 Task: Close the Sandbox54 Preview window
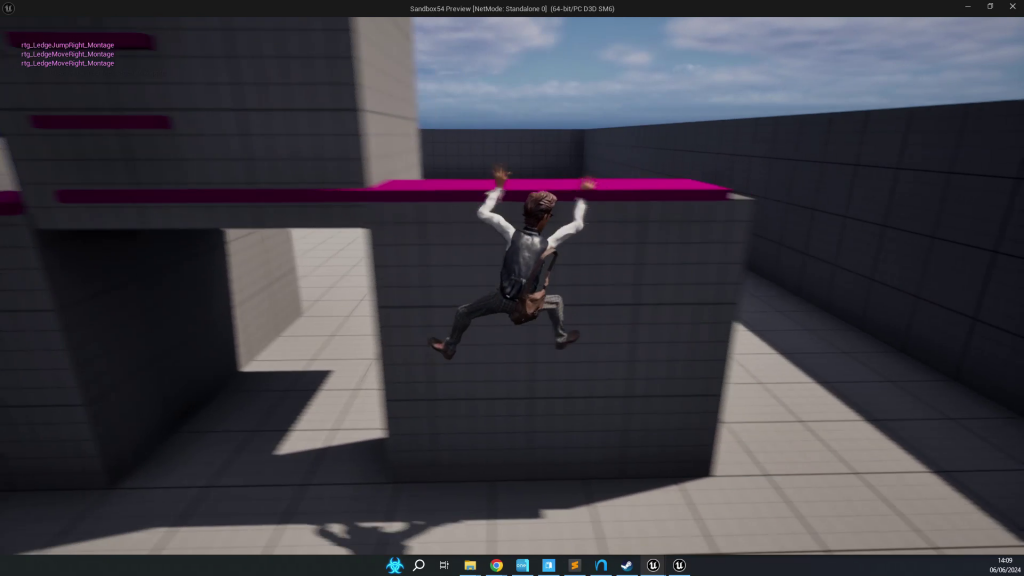[x=1012, y=7]
